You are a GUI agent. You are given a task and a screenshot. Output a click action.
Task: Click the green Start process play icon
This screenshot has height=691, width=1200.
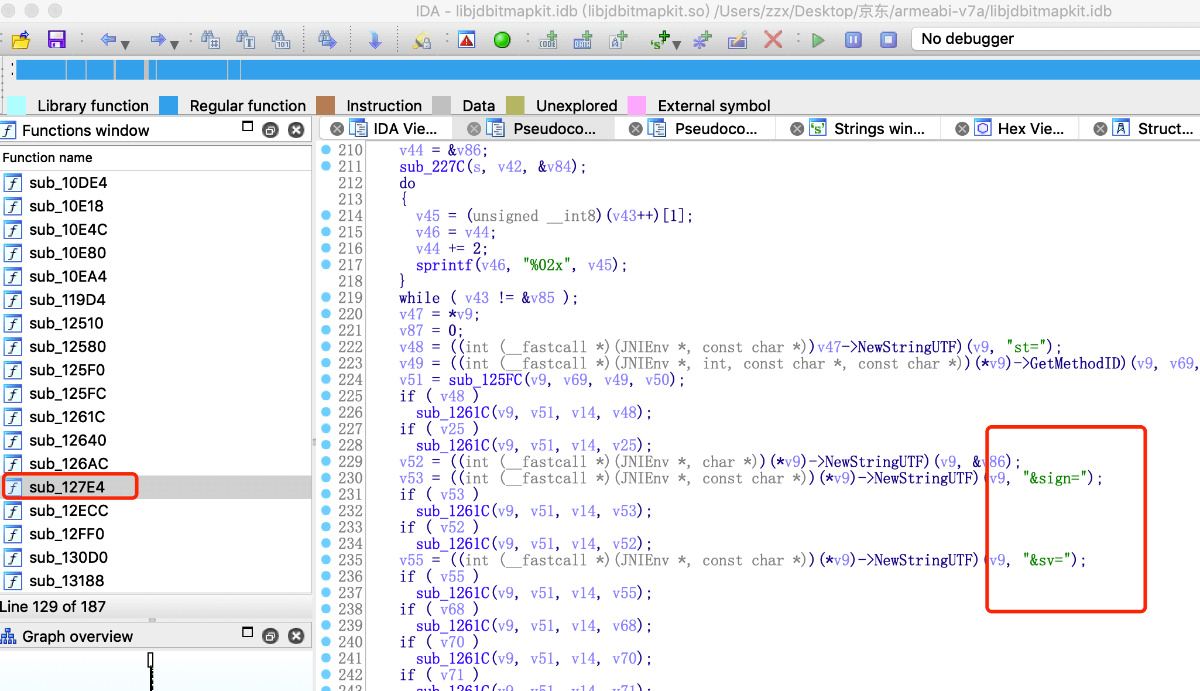click(818, 40)
